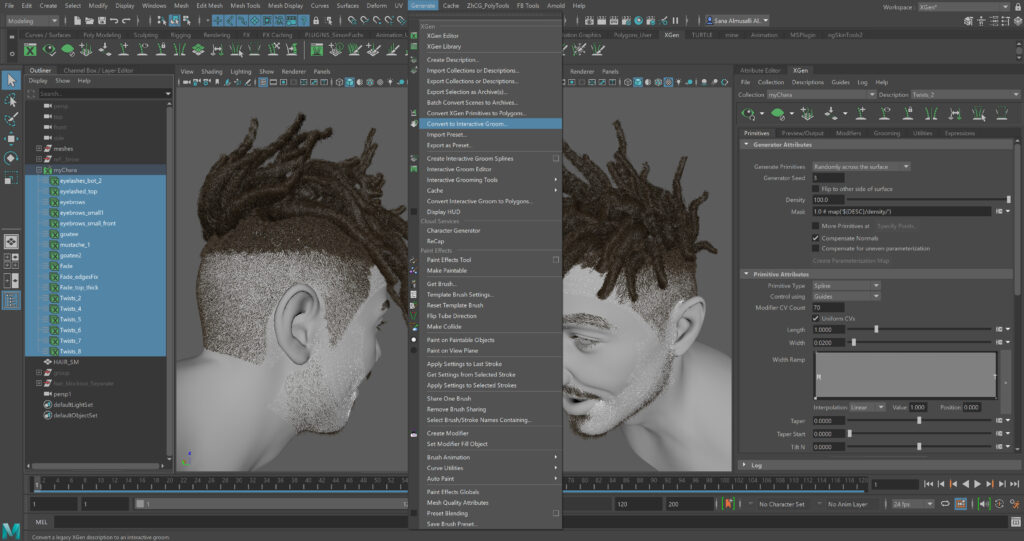Open Guides menu in XGen panel
Screen dimensions: 1024x541
click(x=840, y=82)
